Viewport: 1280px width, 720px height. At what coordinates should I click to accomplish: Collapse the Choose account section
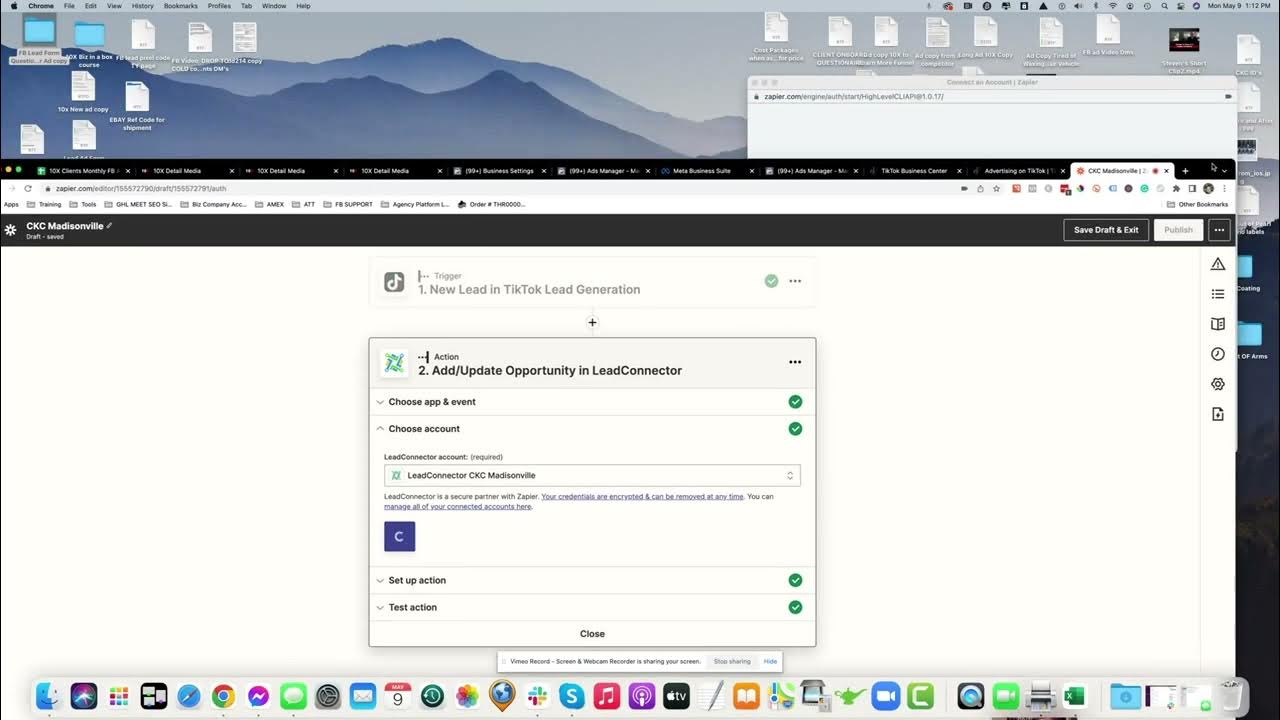592,429
